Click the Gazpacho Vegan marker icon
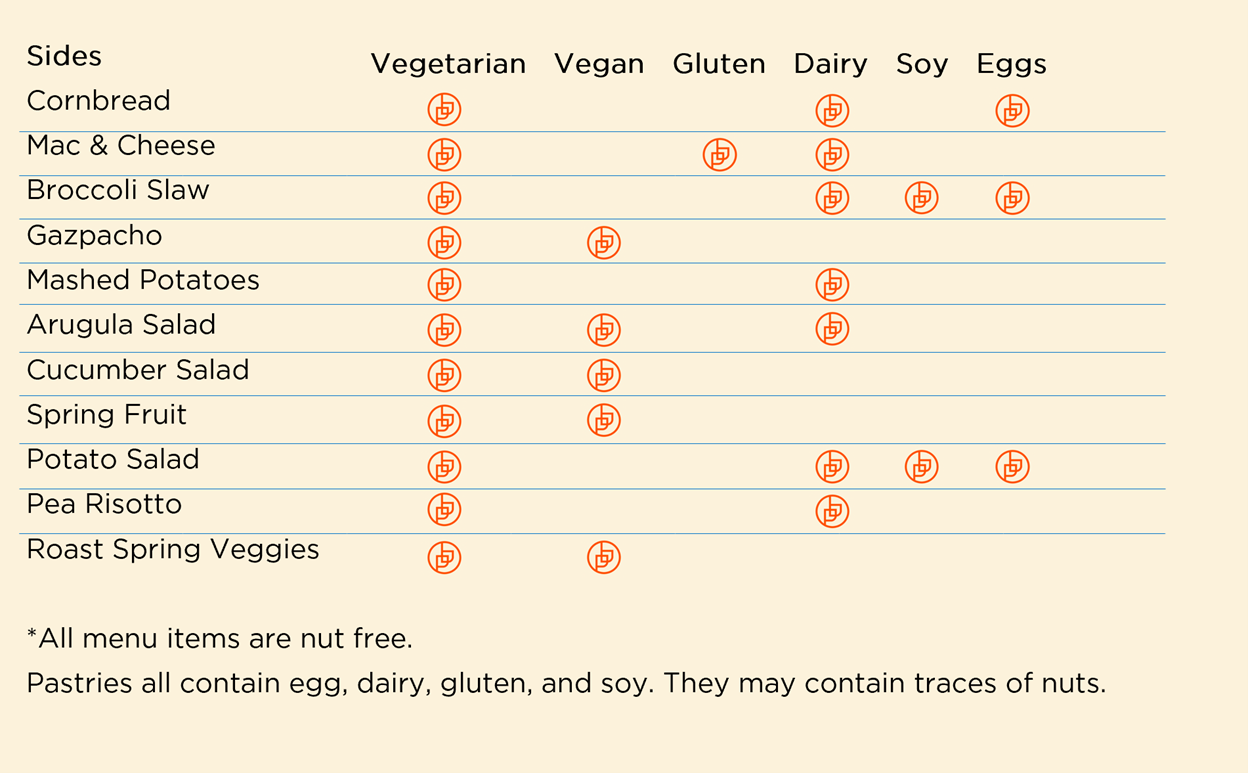 coord(603,242)
